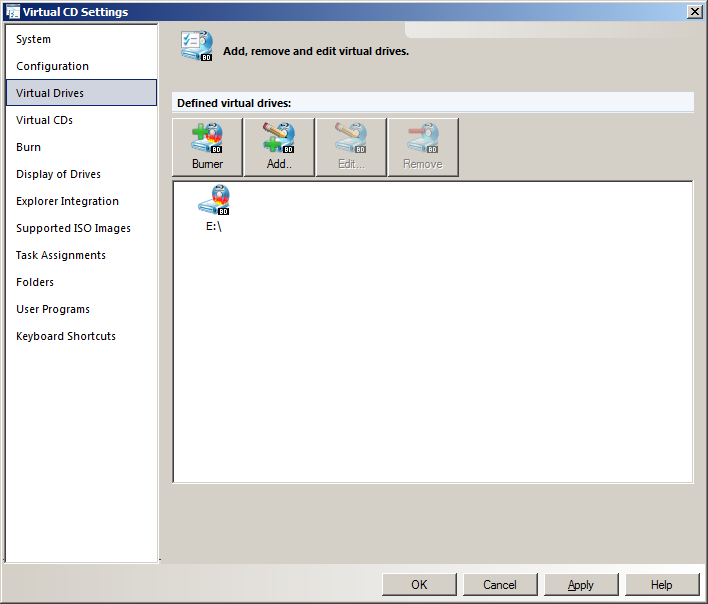Open the System settings page
Viewport: 708px width, 604px height.
[x=82, y=39]
